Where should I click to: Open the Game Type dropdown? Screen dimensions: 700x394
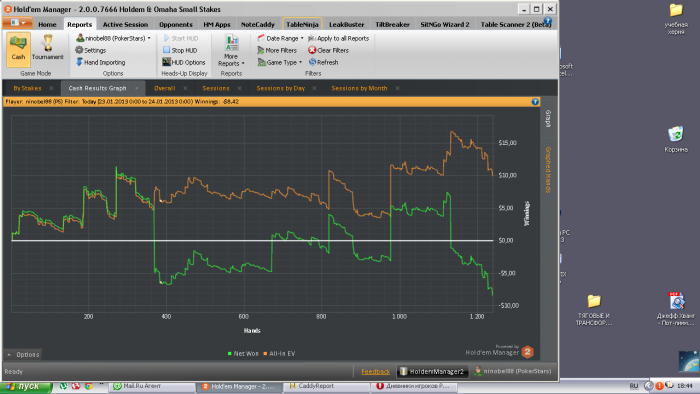279,62
